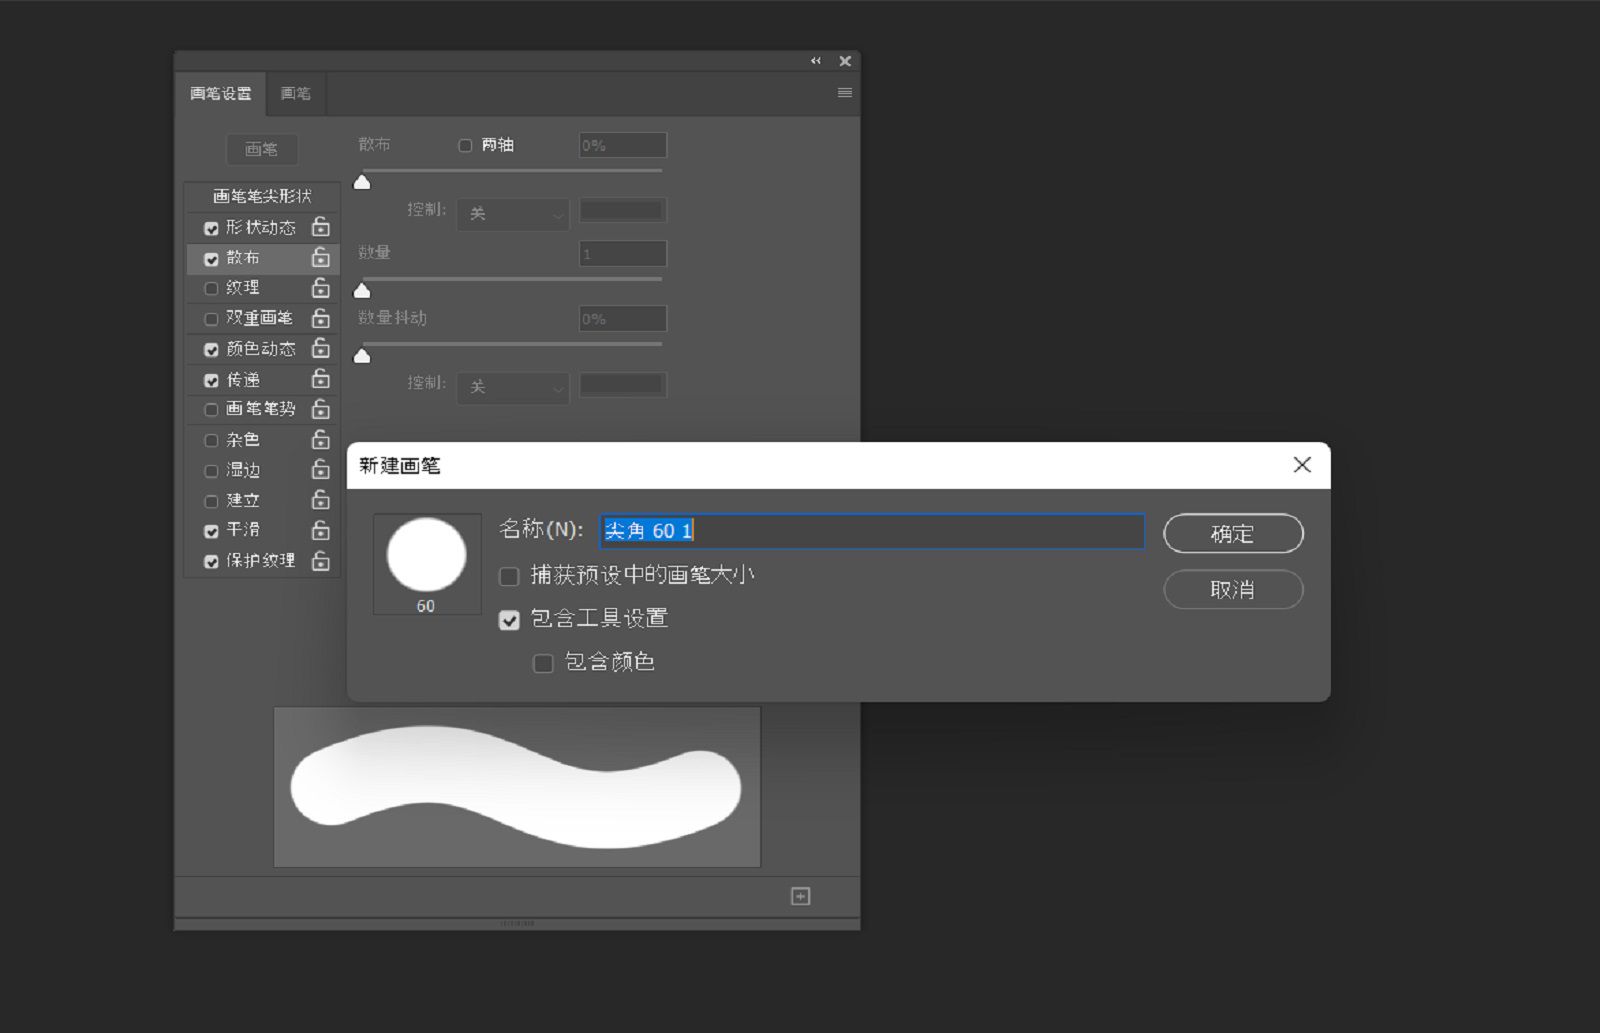
Task: Toggle the lock icon for 形状动态
Action: click(320, 227)
